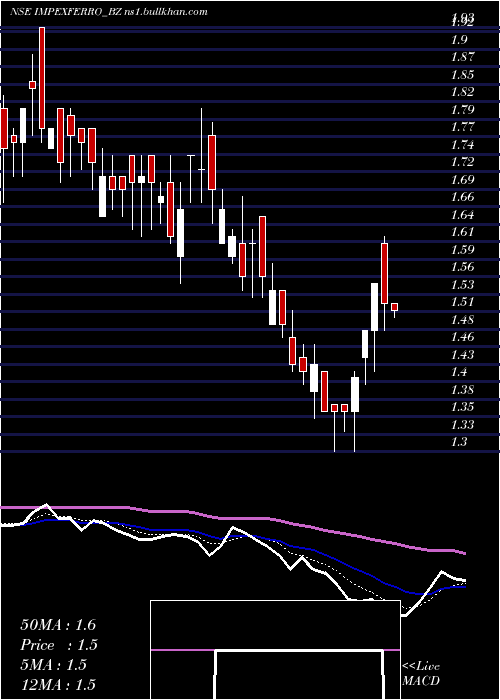
Task: Click the 1.9 price axis label
Action: [x=460, y=40]
